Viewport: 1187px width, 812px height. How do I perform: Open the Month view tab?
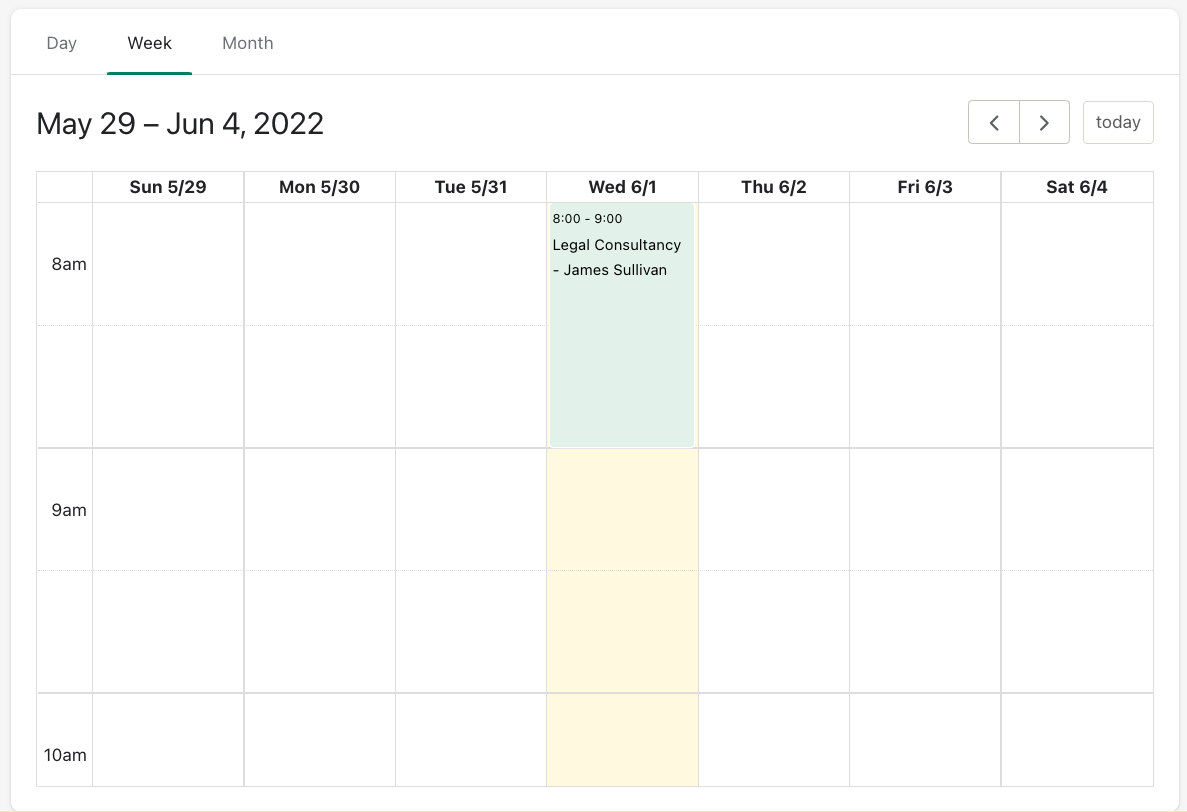coord(248,43)
